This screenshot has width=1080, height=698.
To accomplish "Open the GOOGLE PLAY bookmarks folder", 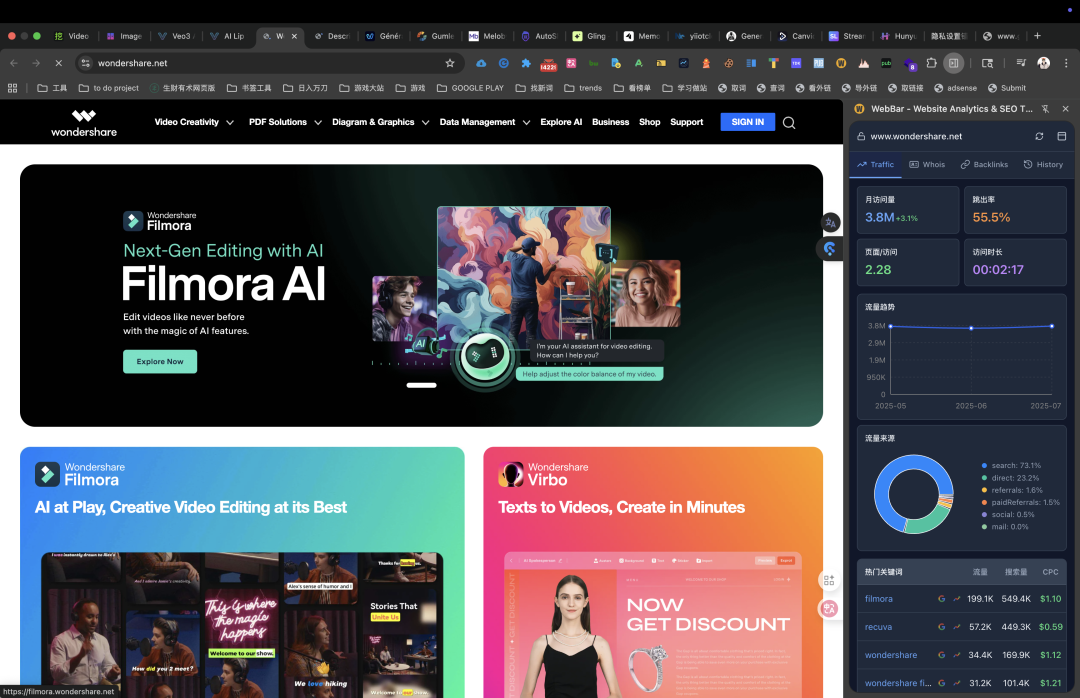I will [x=470, y=88].
